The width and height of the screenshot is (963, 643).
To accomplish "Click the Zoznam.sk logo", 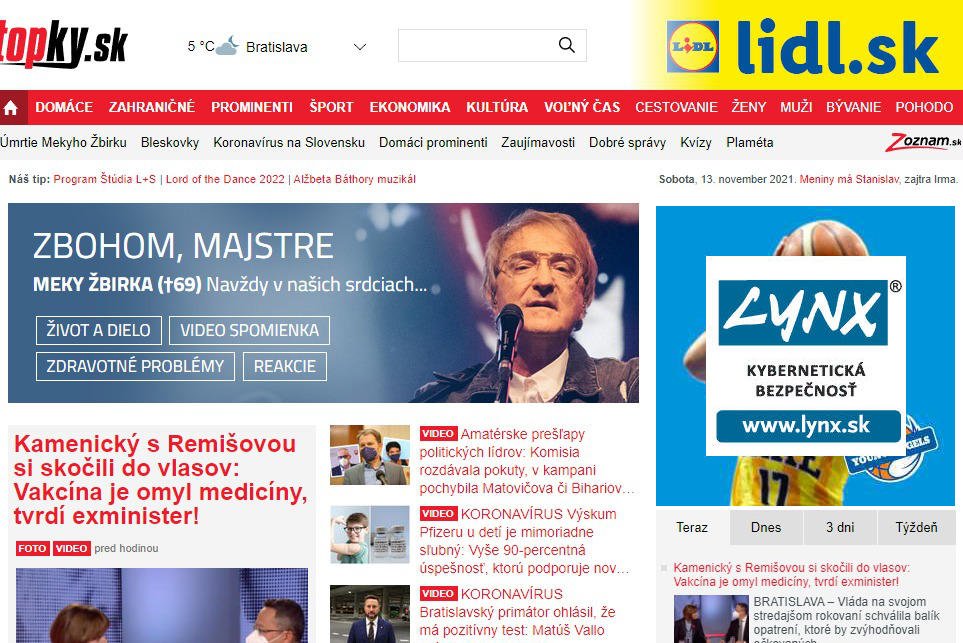I will tap(922, 142).
